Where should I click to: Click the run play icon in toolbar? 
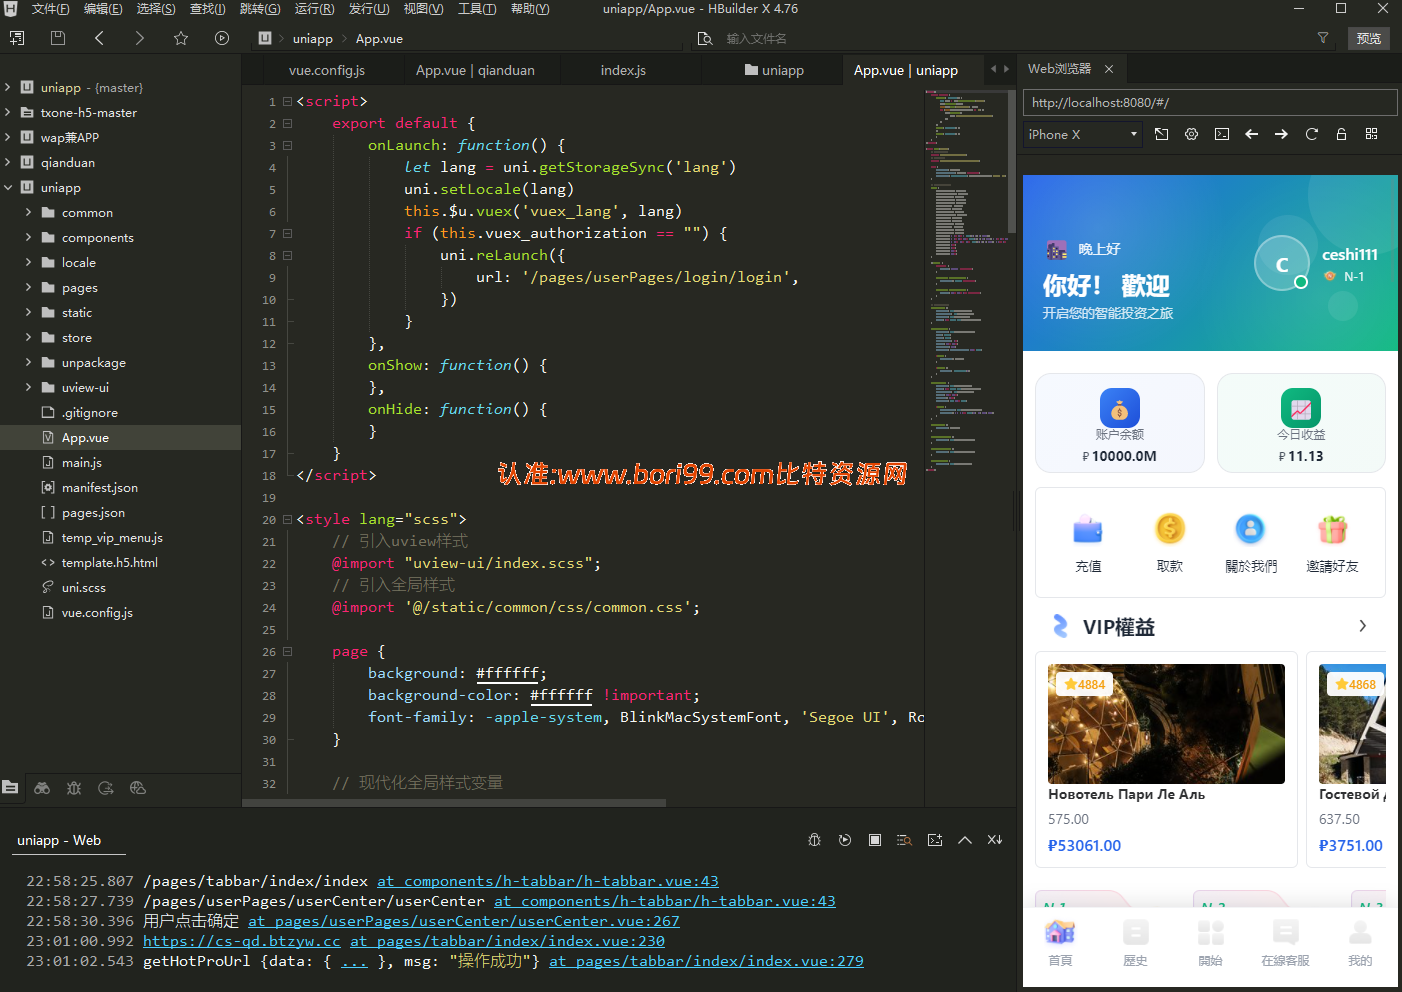point(222,38)
